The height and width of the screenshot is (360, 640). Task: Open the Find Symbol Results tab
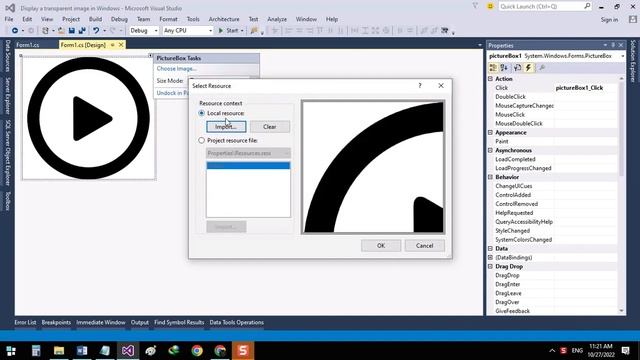click(x=179, y=322)
